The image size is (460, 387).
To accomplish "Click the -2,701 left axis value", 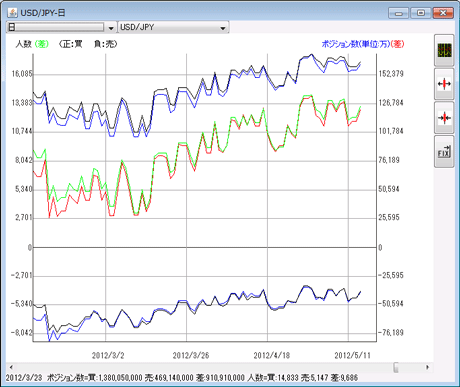I will 22,276.
